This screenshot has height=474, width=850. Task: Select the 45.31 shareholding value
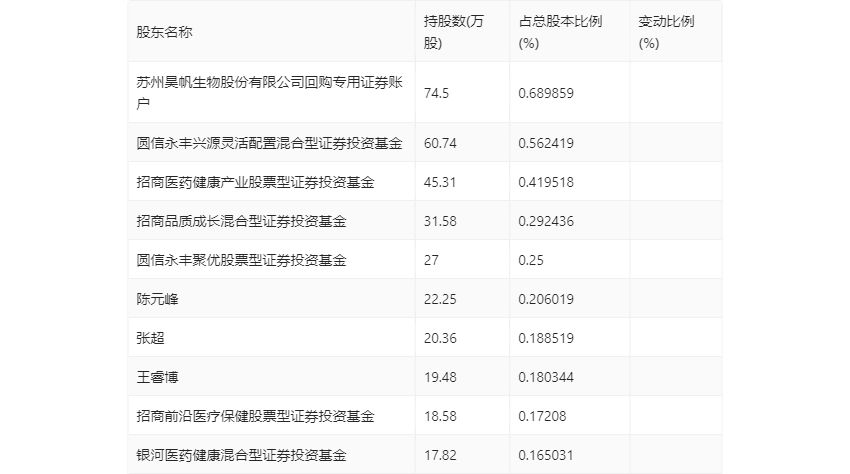pyautogui.click(x=440, y=182)
